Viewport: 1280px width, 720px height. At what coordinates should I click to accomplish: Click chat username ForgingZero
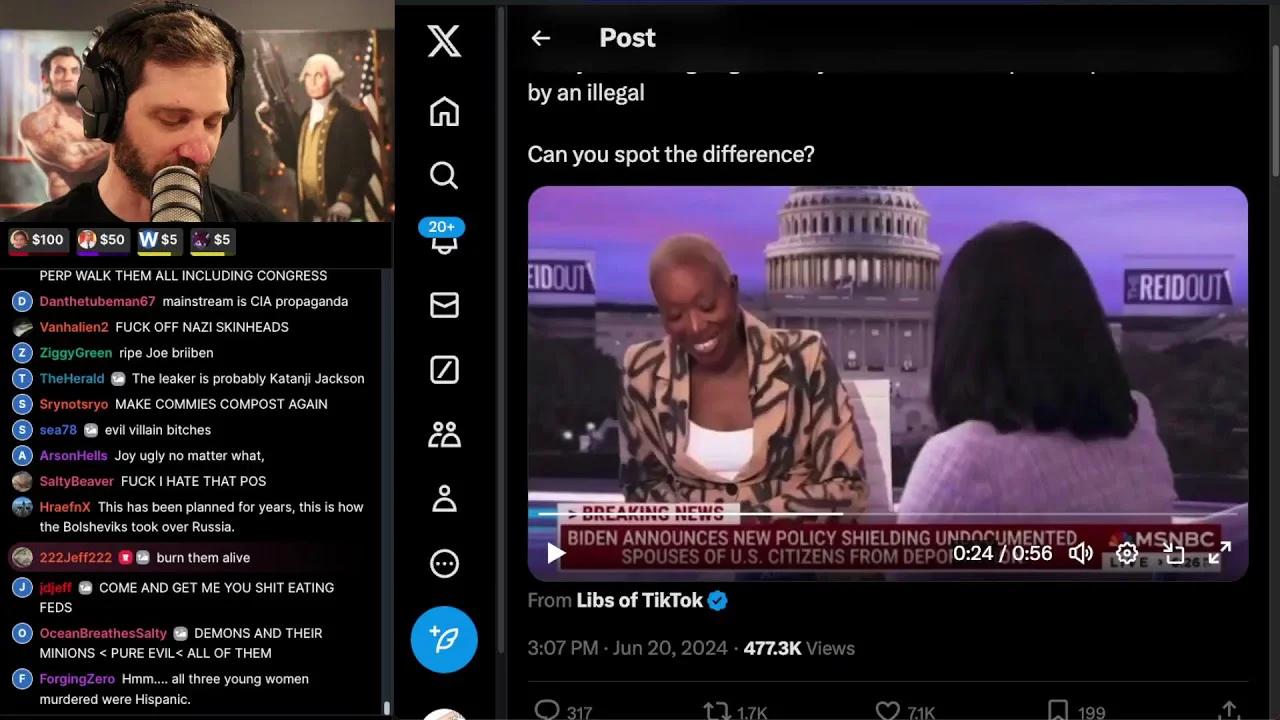click(x=77, y=679)
